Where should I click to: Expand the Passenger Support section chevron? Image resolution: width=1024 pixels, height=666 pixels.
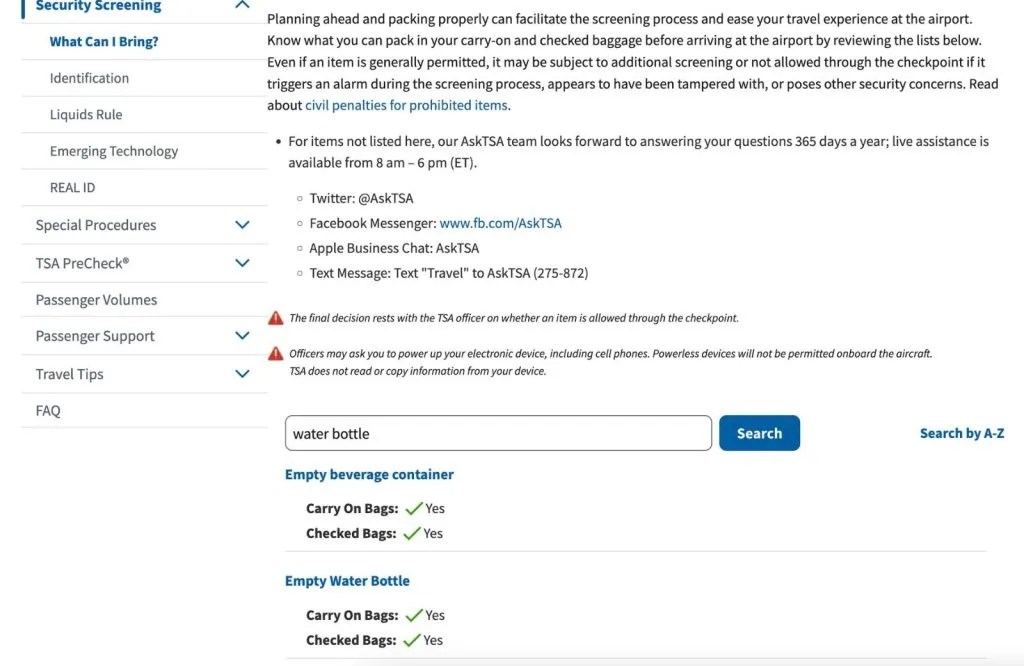[x=242, y=336]
